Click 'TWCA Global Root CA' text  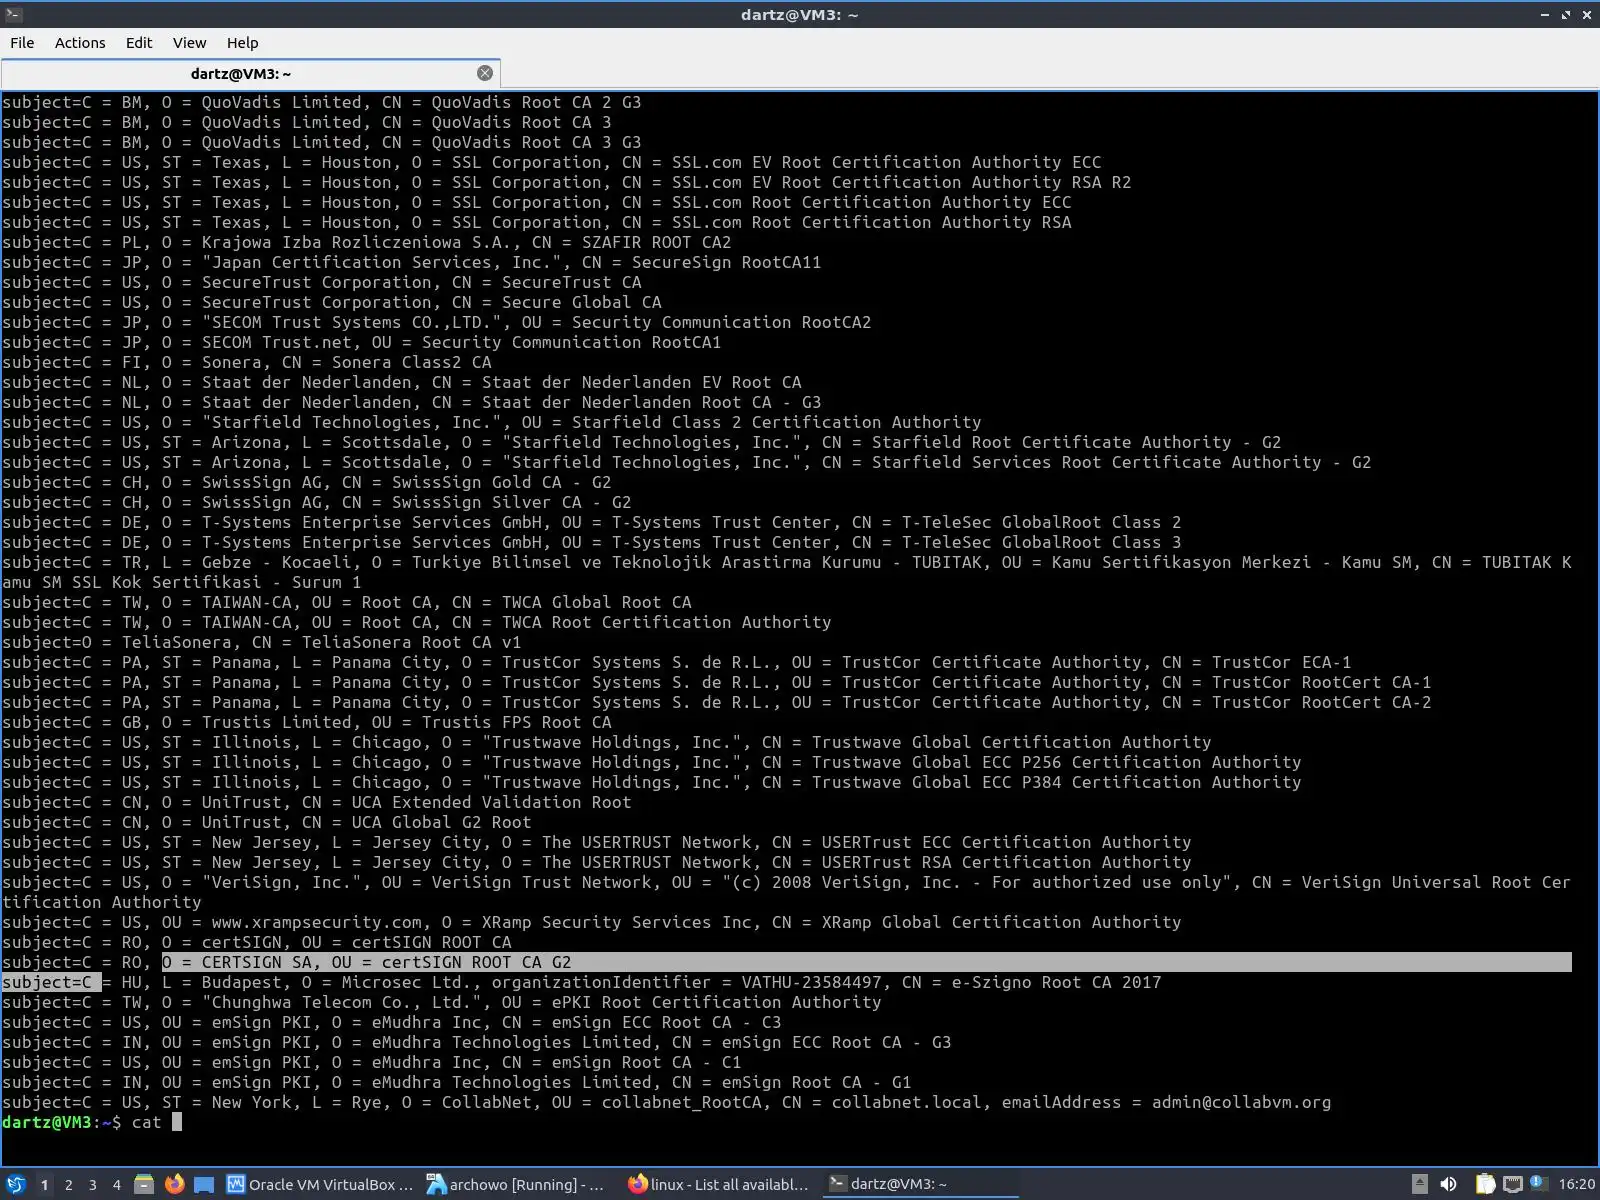596,602
